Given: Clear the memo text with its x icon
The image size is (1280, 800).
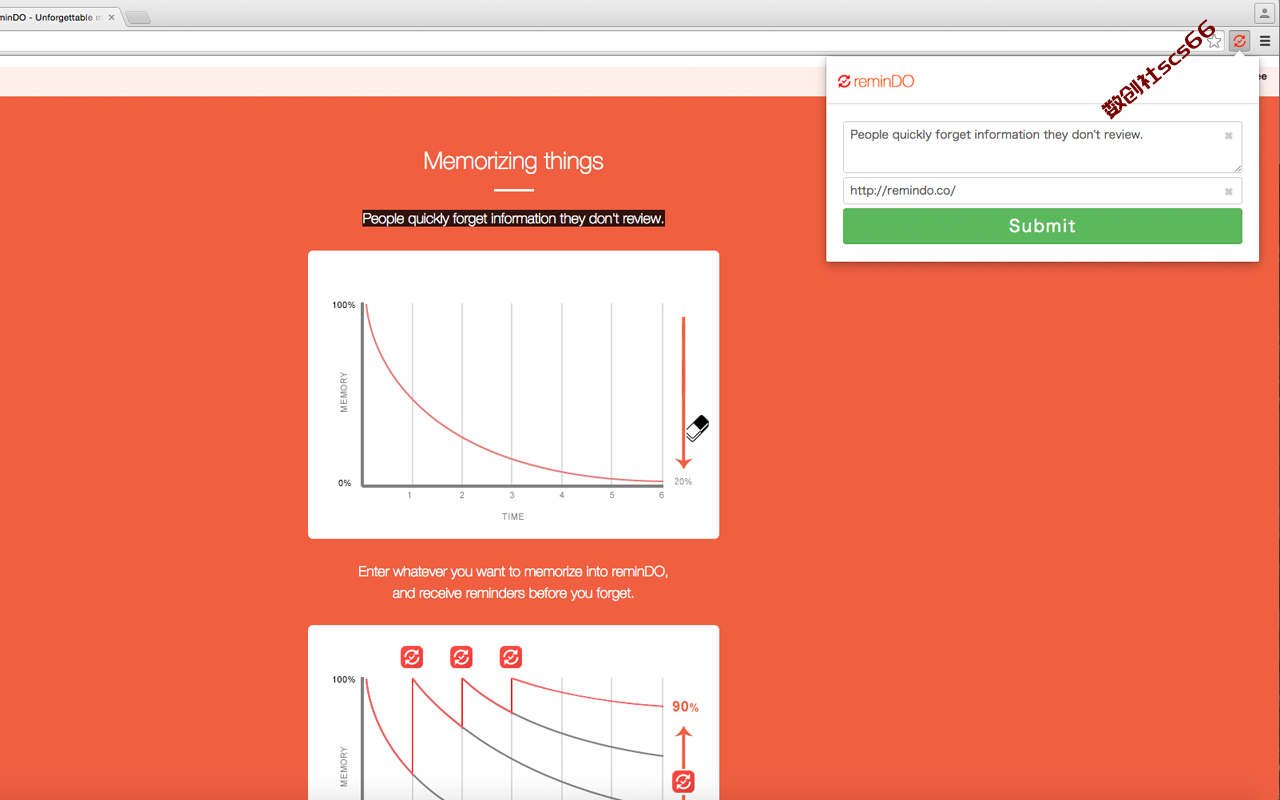Looking at the screenshot, I should [1229, 136].
